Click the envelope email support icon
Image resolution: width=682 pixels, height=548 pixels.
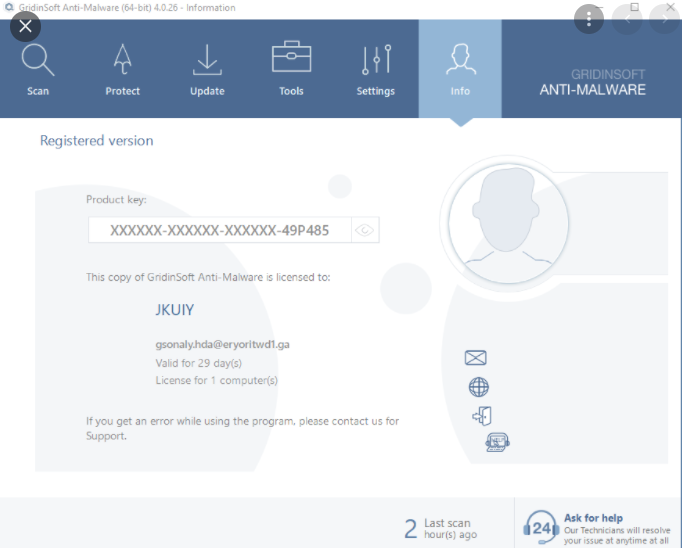pos(475,358)
